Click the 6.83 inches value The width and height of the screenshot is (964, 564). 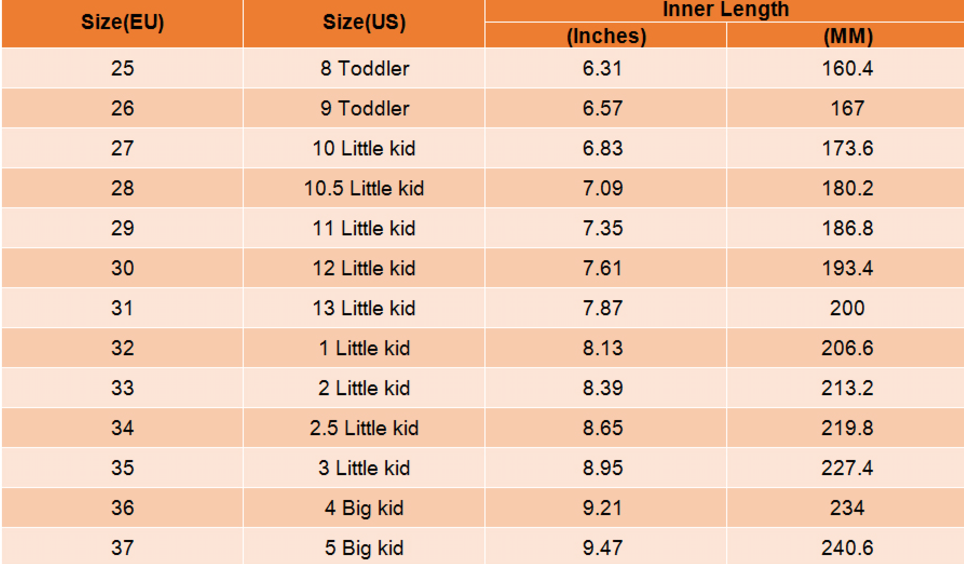click(602, 148)
